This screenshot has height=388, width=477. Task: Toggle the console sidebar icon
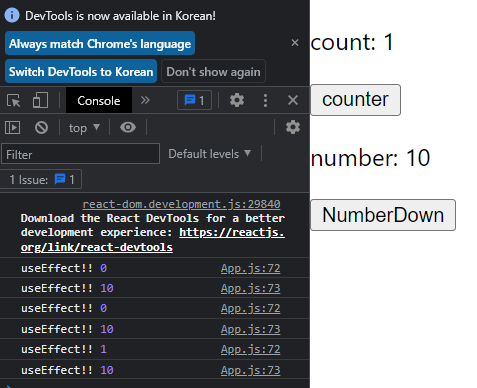[x=13, y=128]
